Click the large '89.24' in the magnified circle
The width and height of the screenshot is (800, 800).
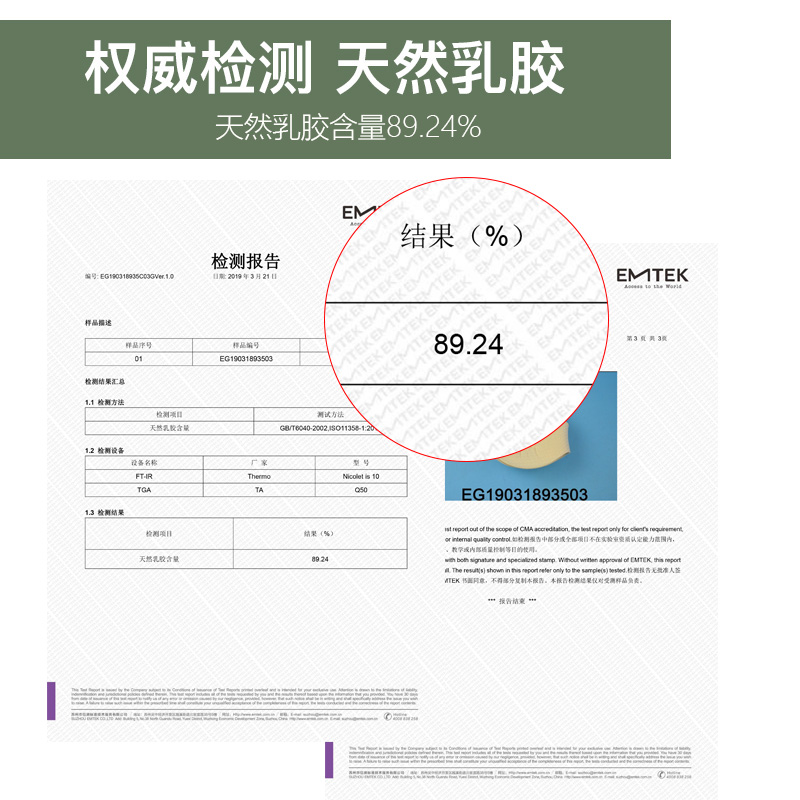(468, 344)
